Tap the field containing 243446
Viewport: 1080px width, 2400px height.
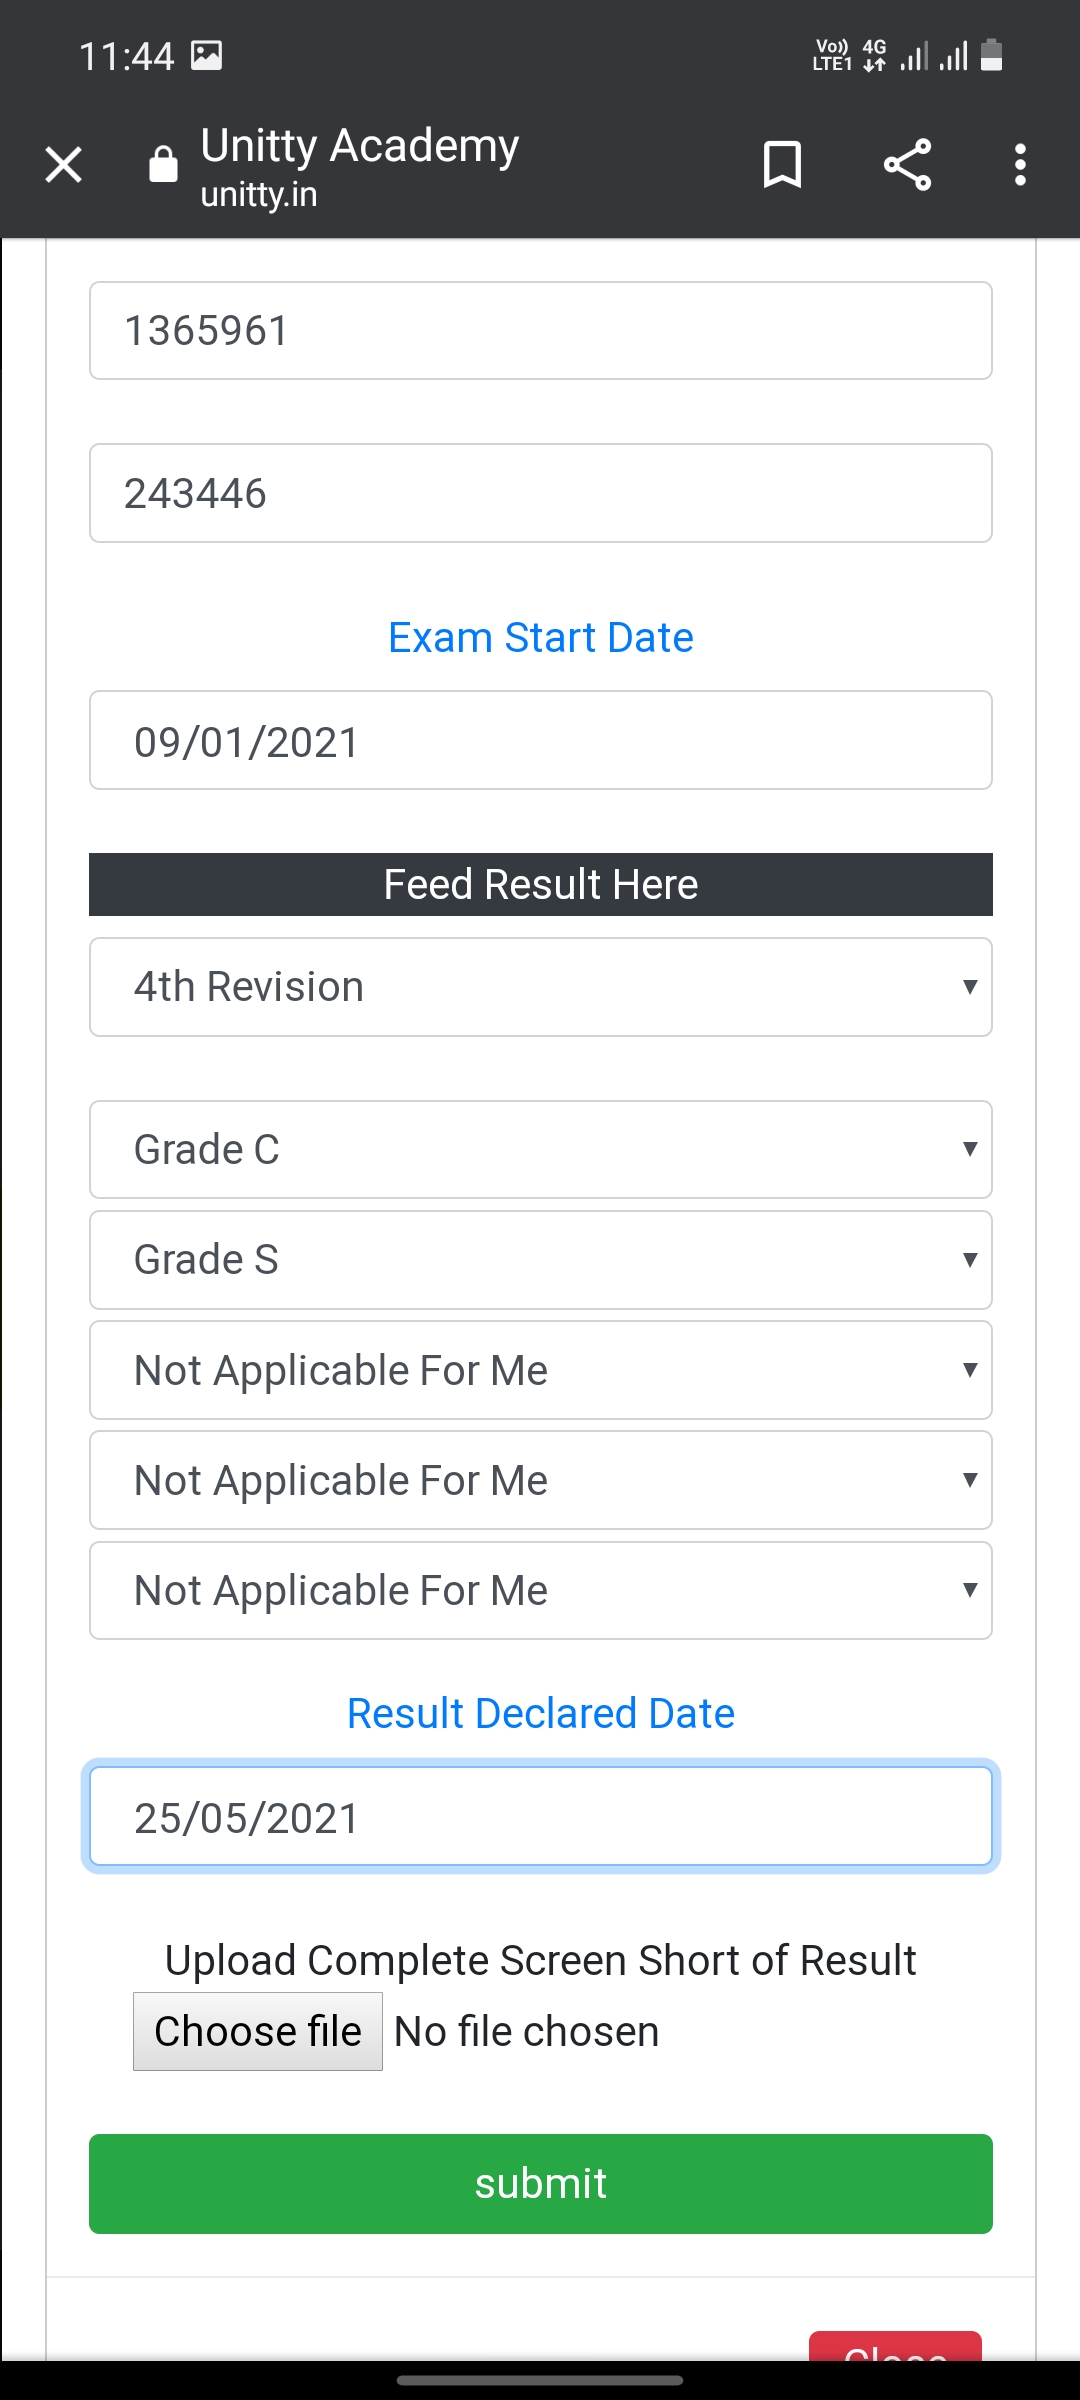click(x=540, y=493)
